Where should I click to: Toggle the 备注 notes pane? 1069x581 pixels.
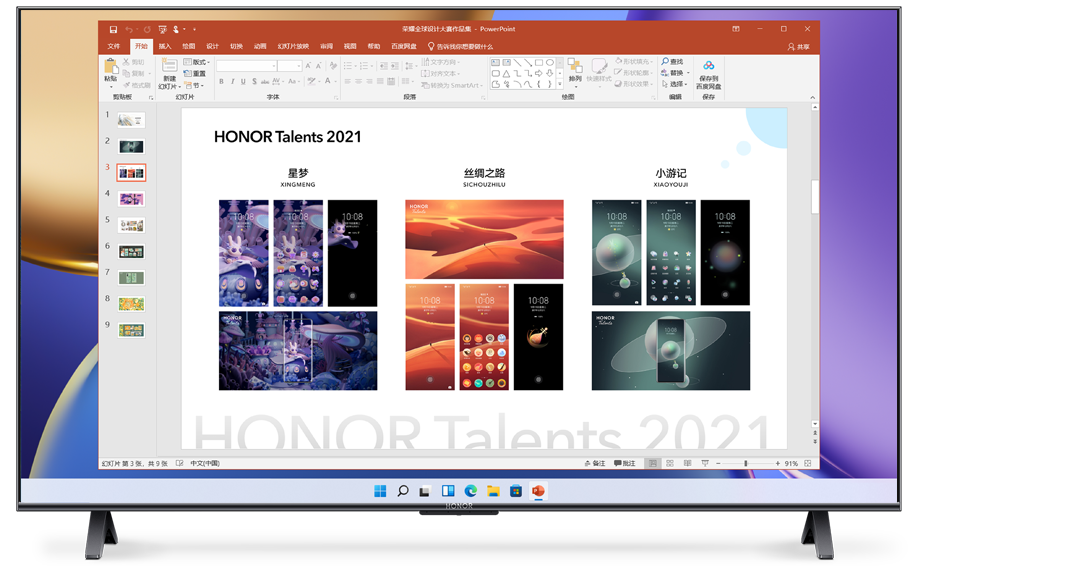(x=595, y=463)
